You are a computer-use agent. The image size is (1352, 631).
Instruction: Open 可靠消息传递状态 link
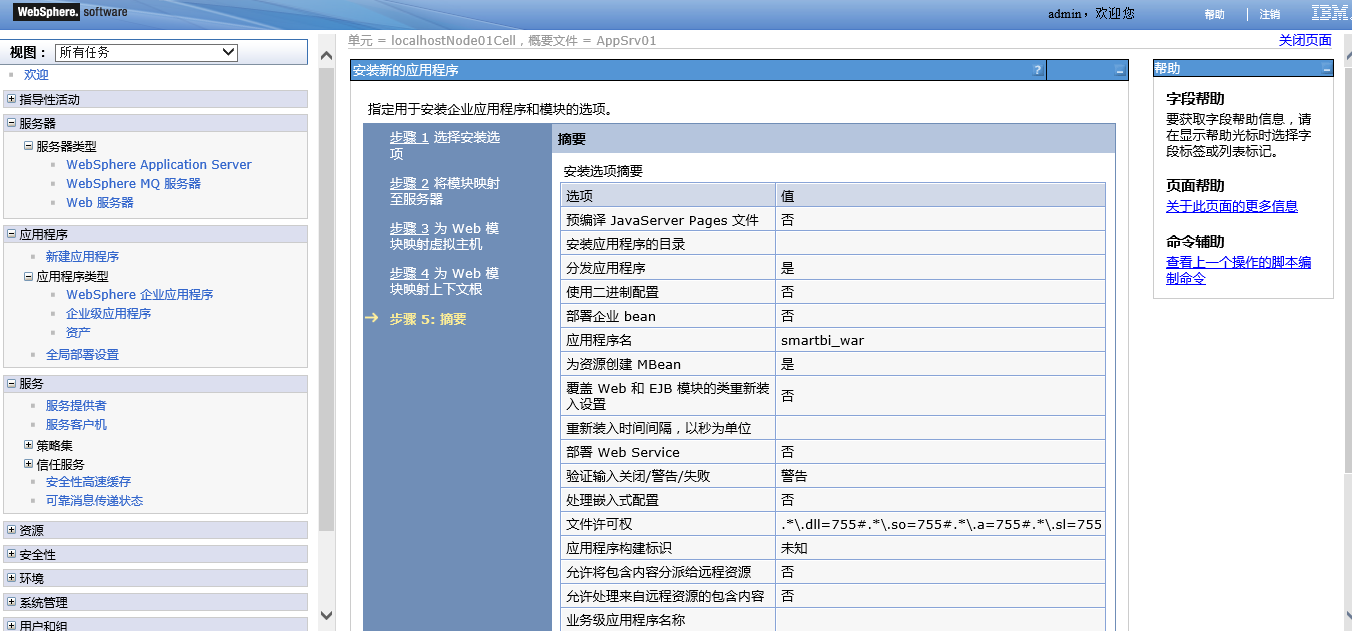[94, 501]
